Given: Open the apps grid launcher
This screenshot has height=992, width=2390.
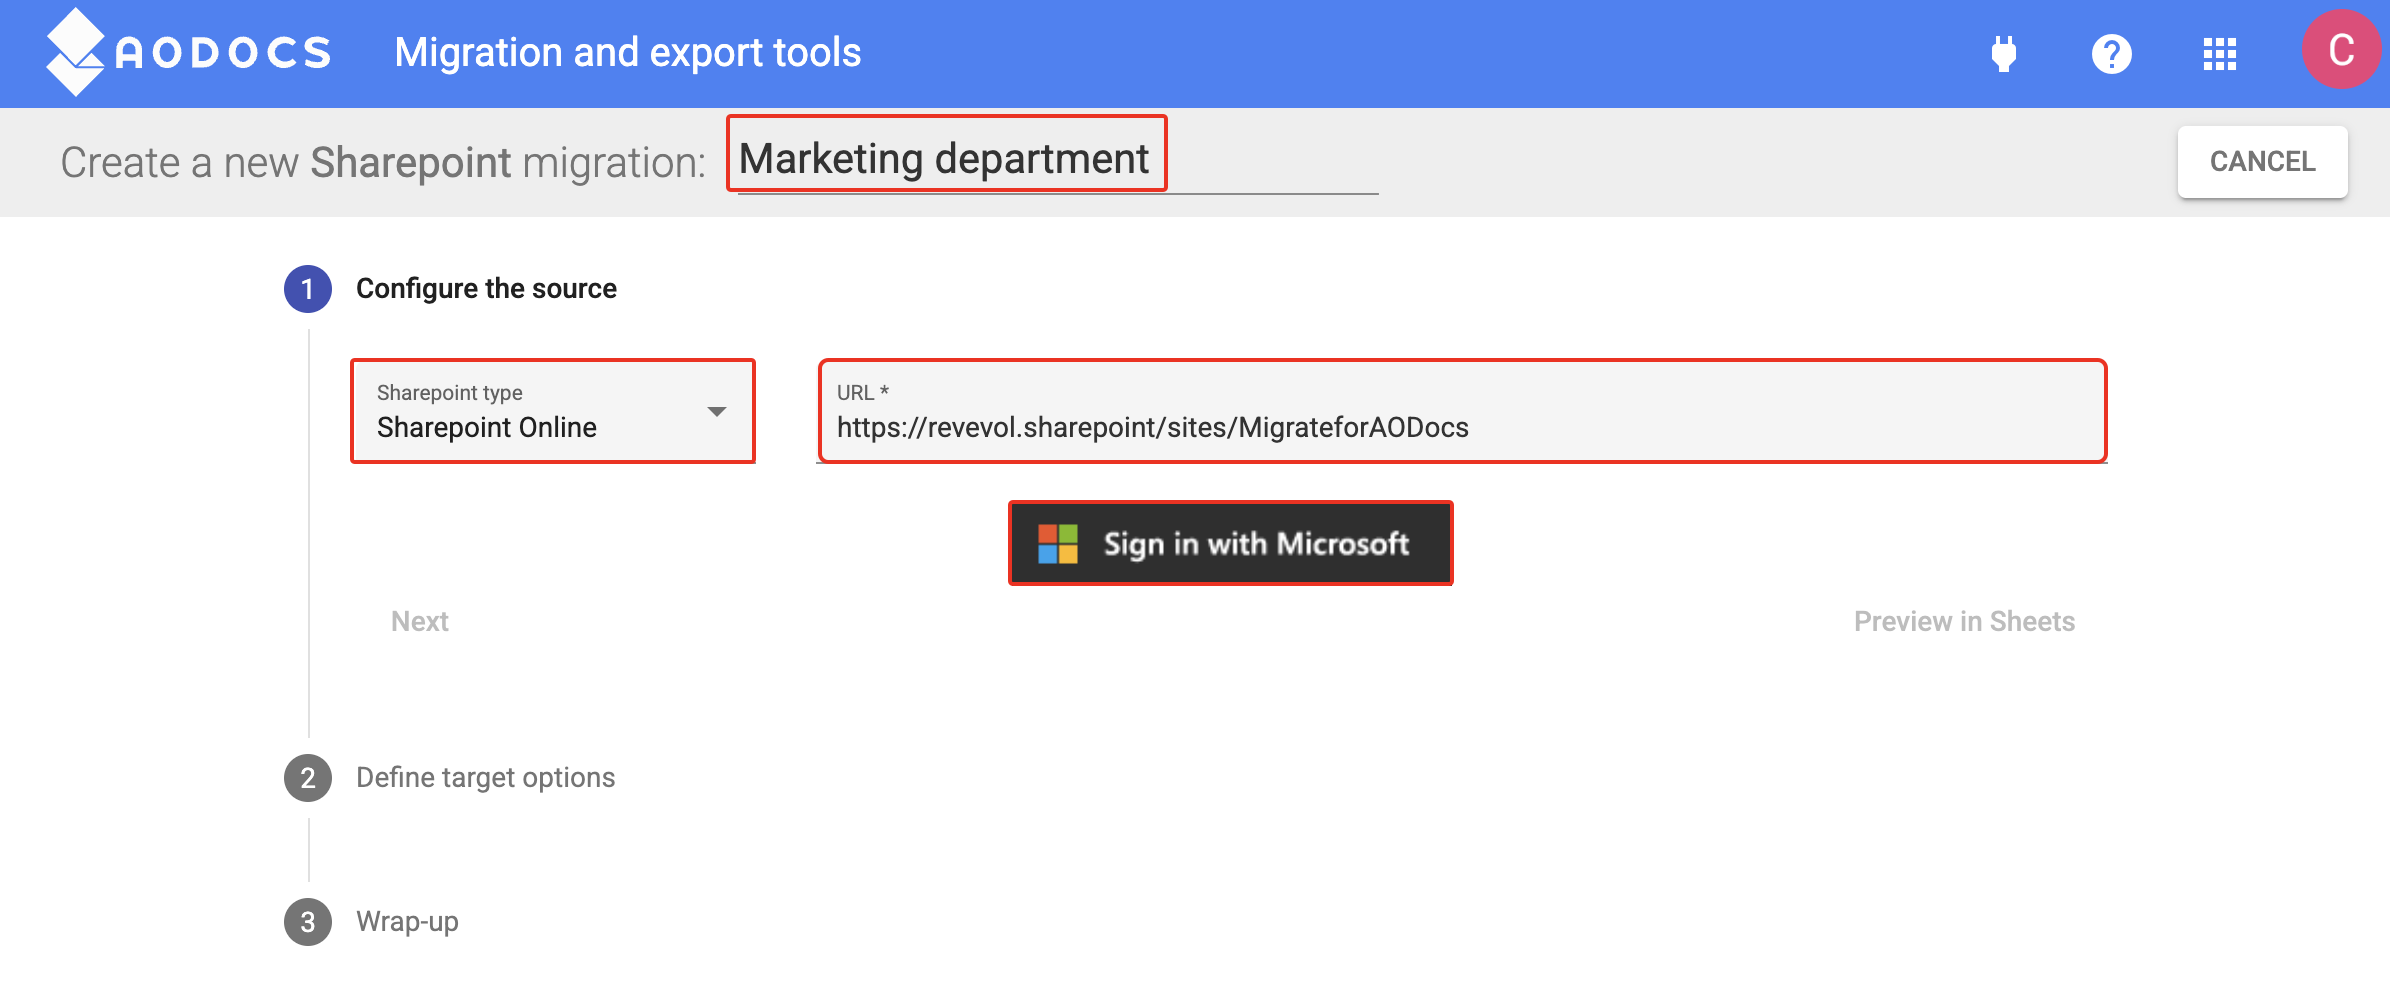Looking at the screenshot, I should [x=2219, y=53].
